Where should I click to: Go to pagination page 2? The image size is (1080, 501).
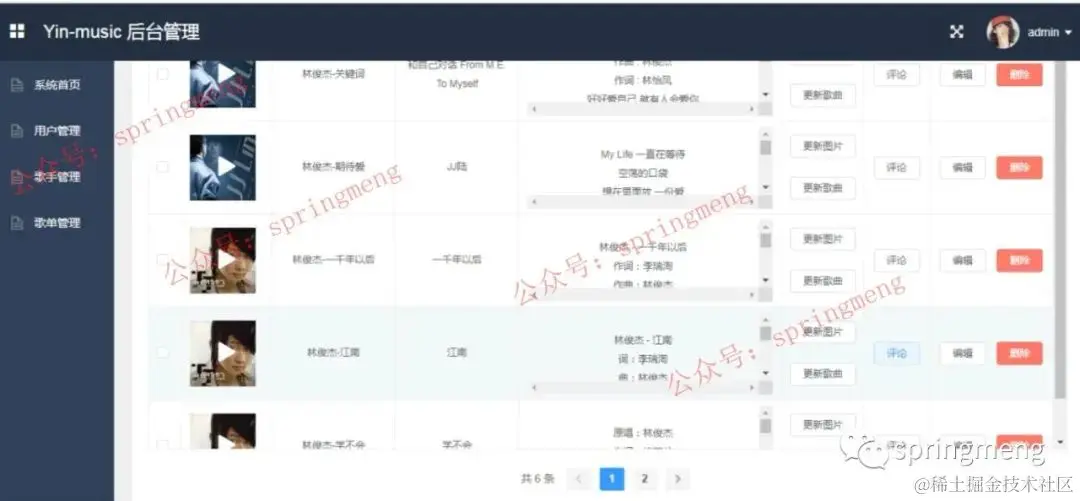[x=645, y=478]
